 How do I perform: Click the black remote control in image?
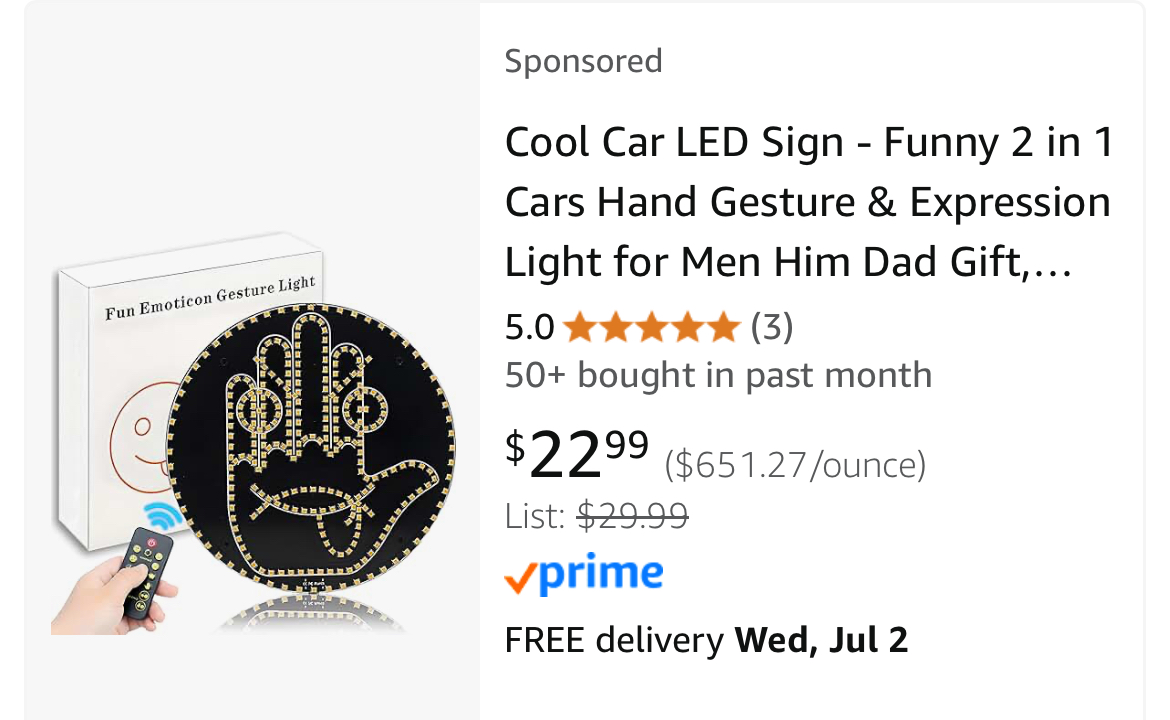click(x=148, y=572)
